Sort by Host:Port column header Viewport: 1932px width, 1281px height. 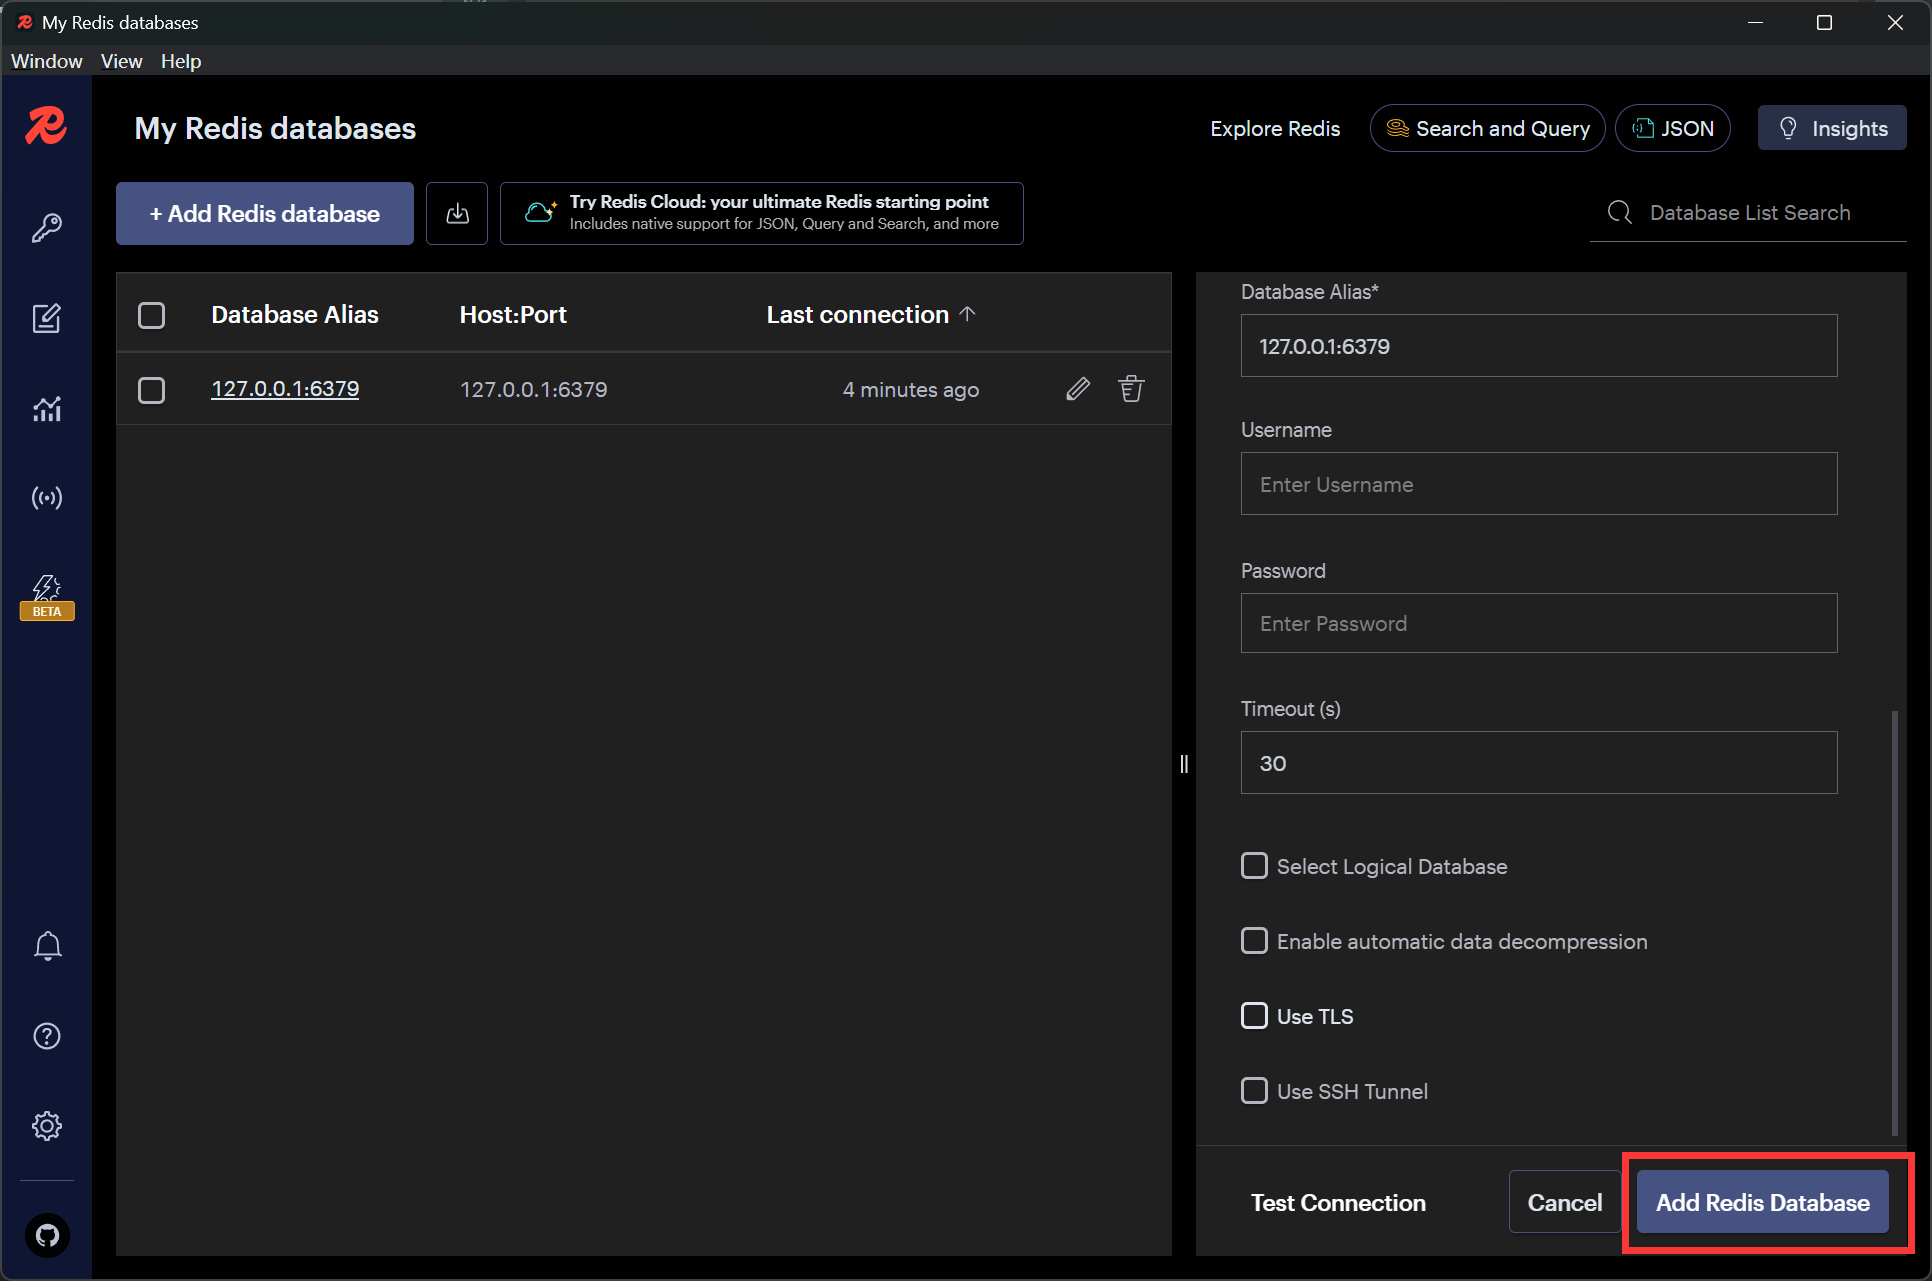[513, 315]
